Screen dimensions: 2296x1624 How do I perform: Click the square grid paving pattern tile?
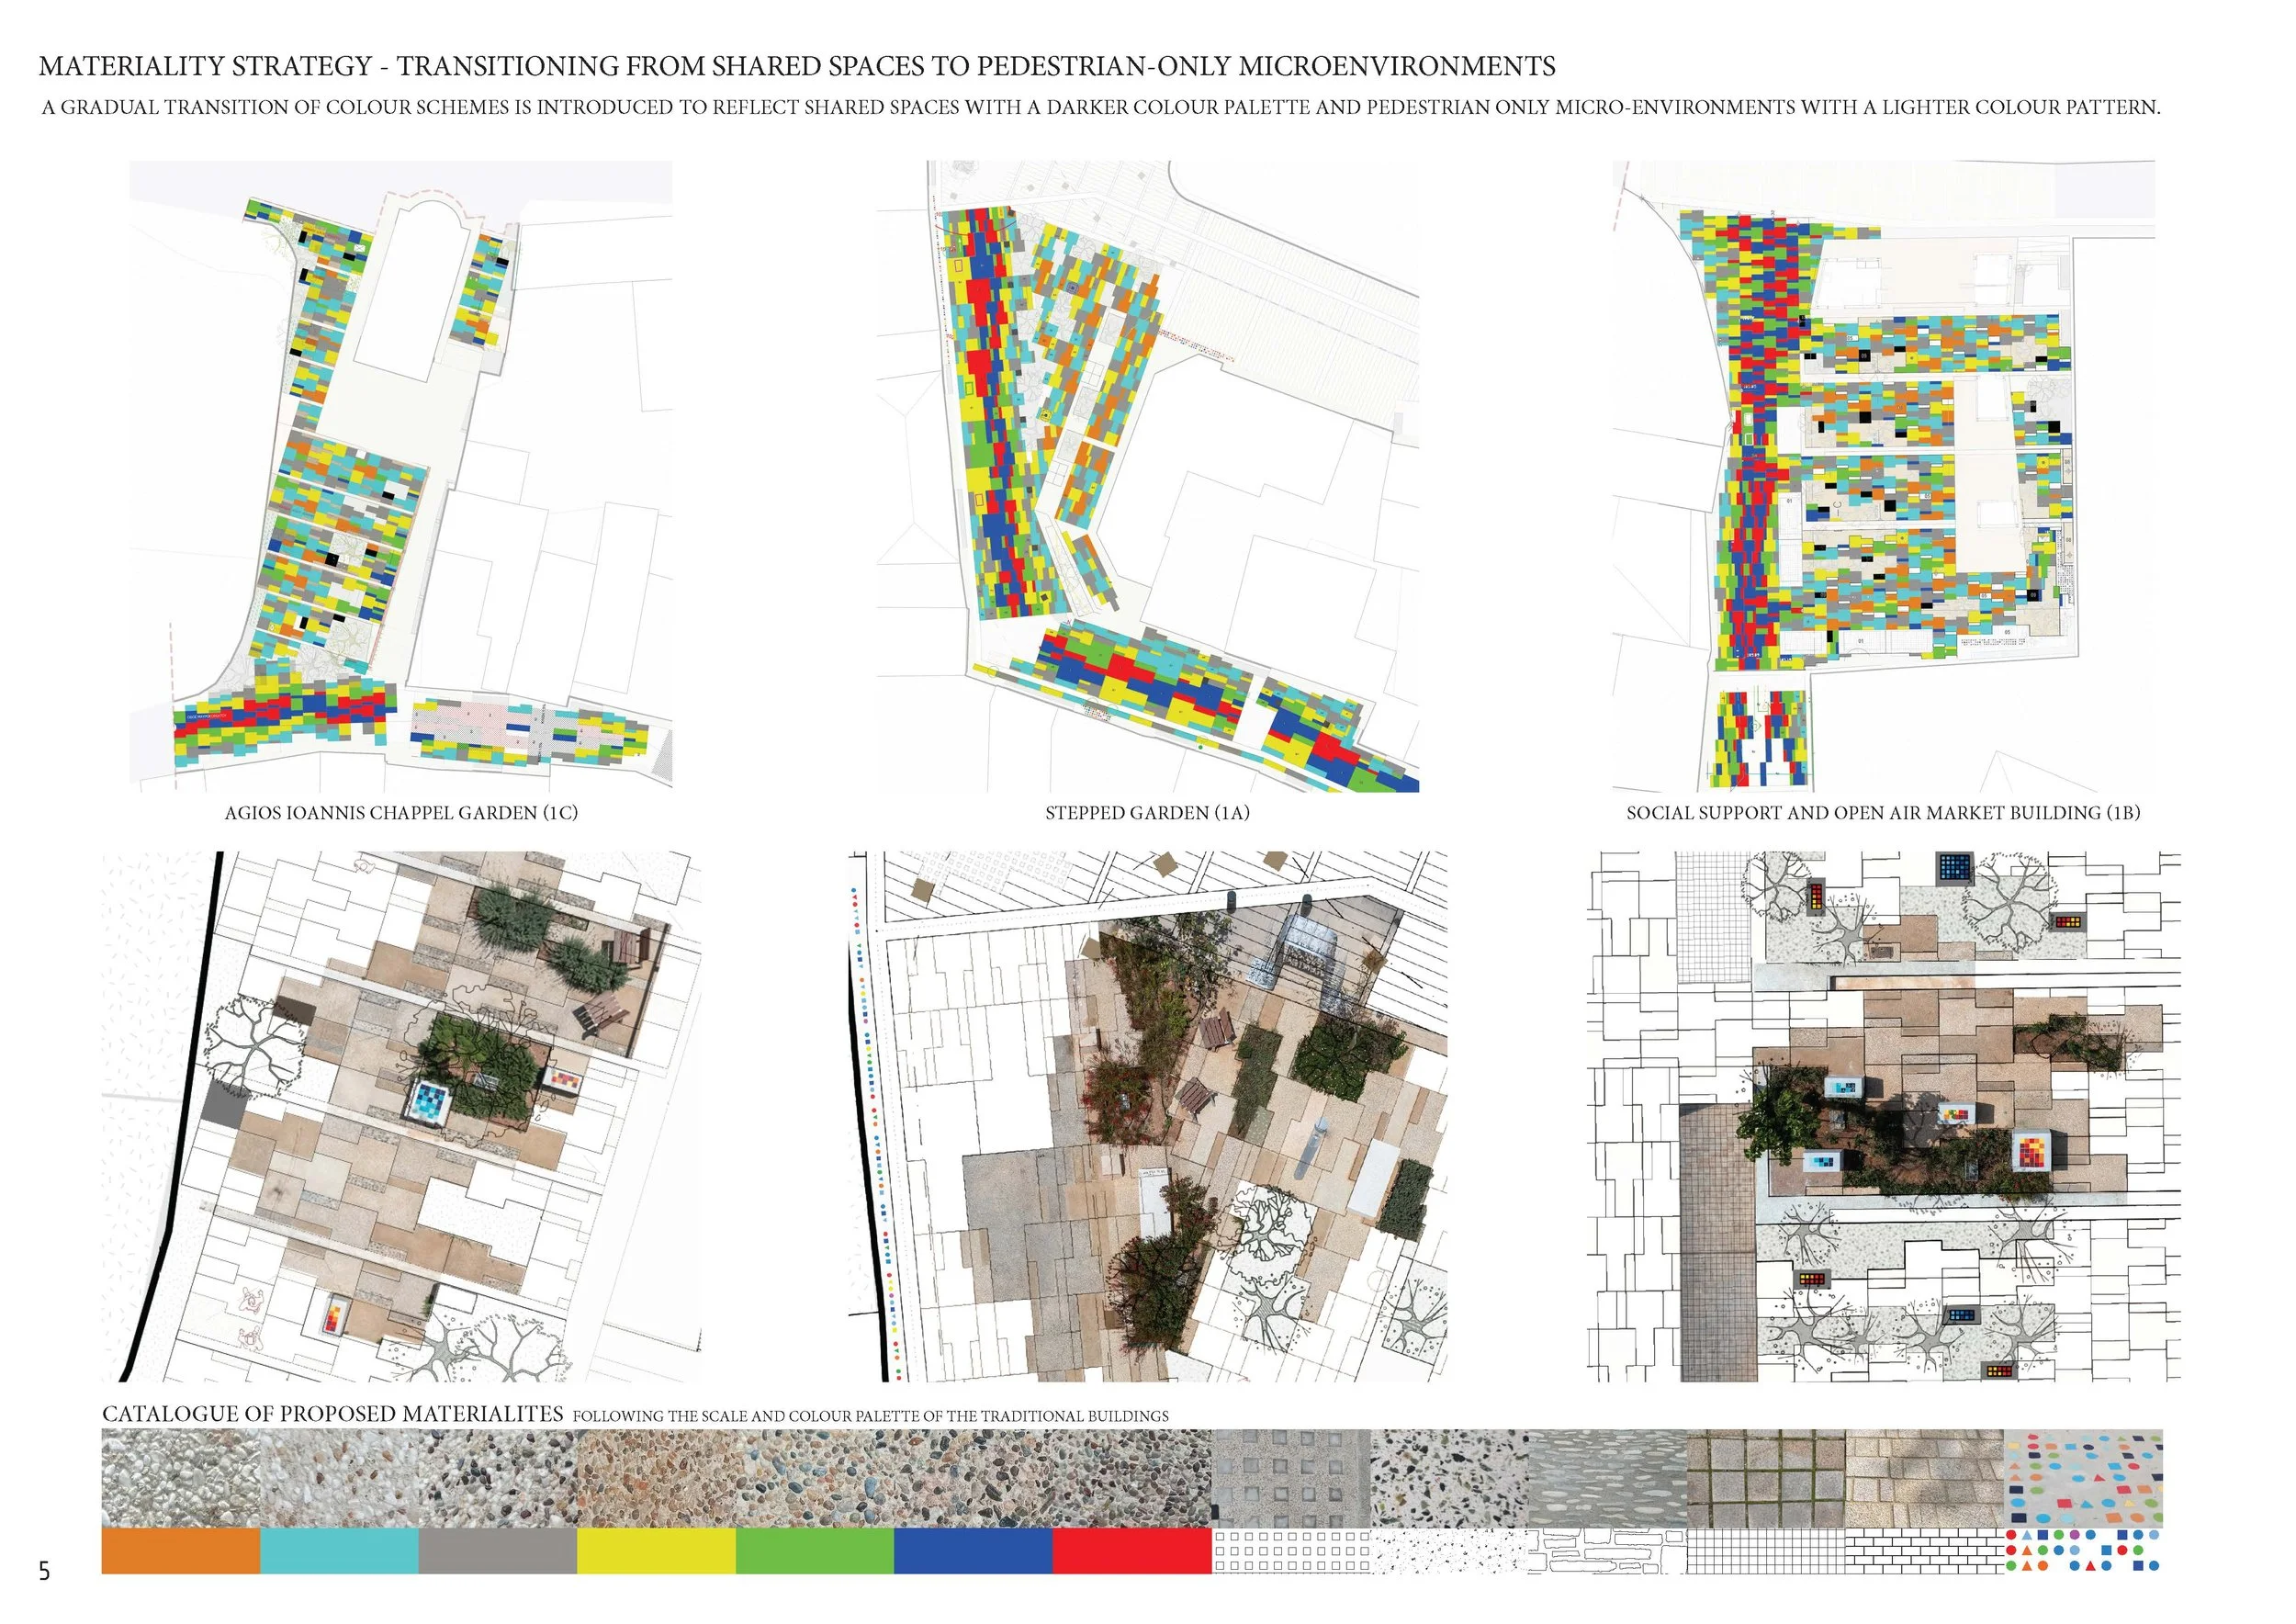(x=1765, y=1551)
